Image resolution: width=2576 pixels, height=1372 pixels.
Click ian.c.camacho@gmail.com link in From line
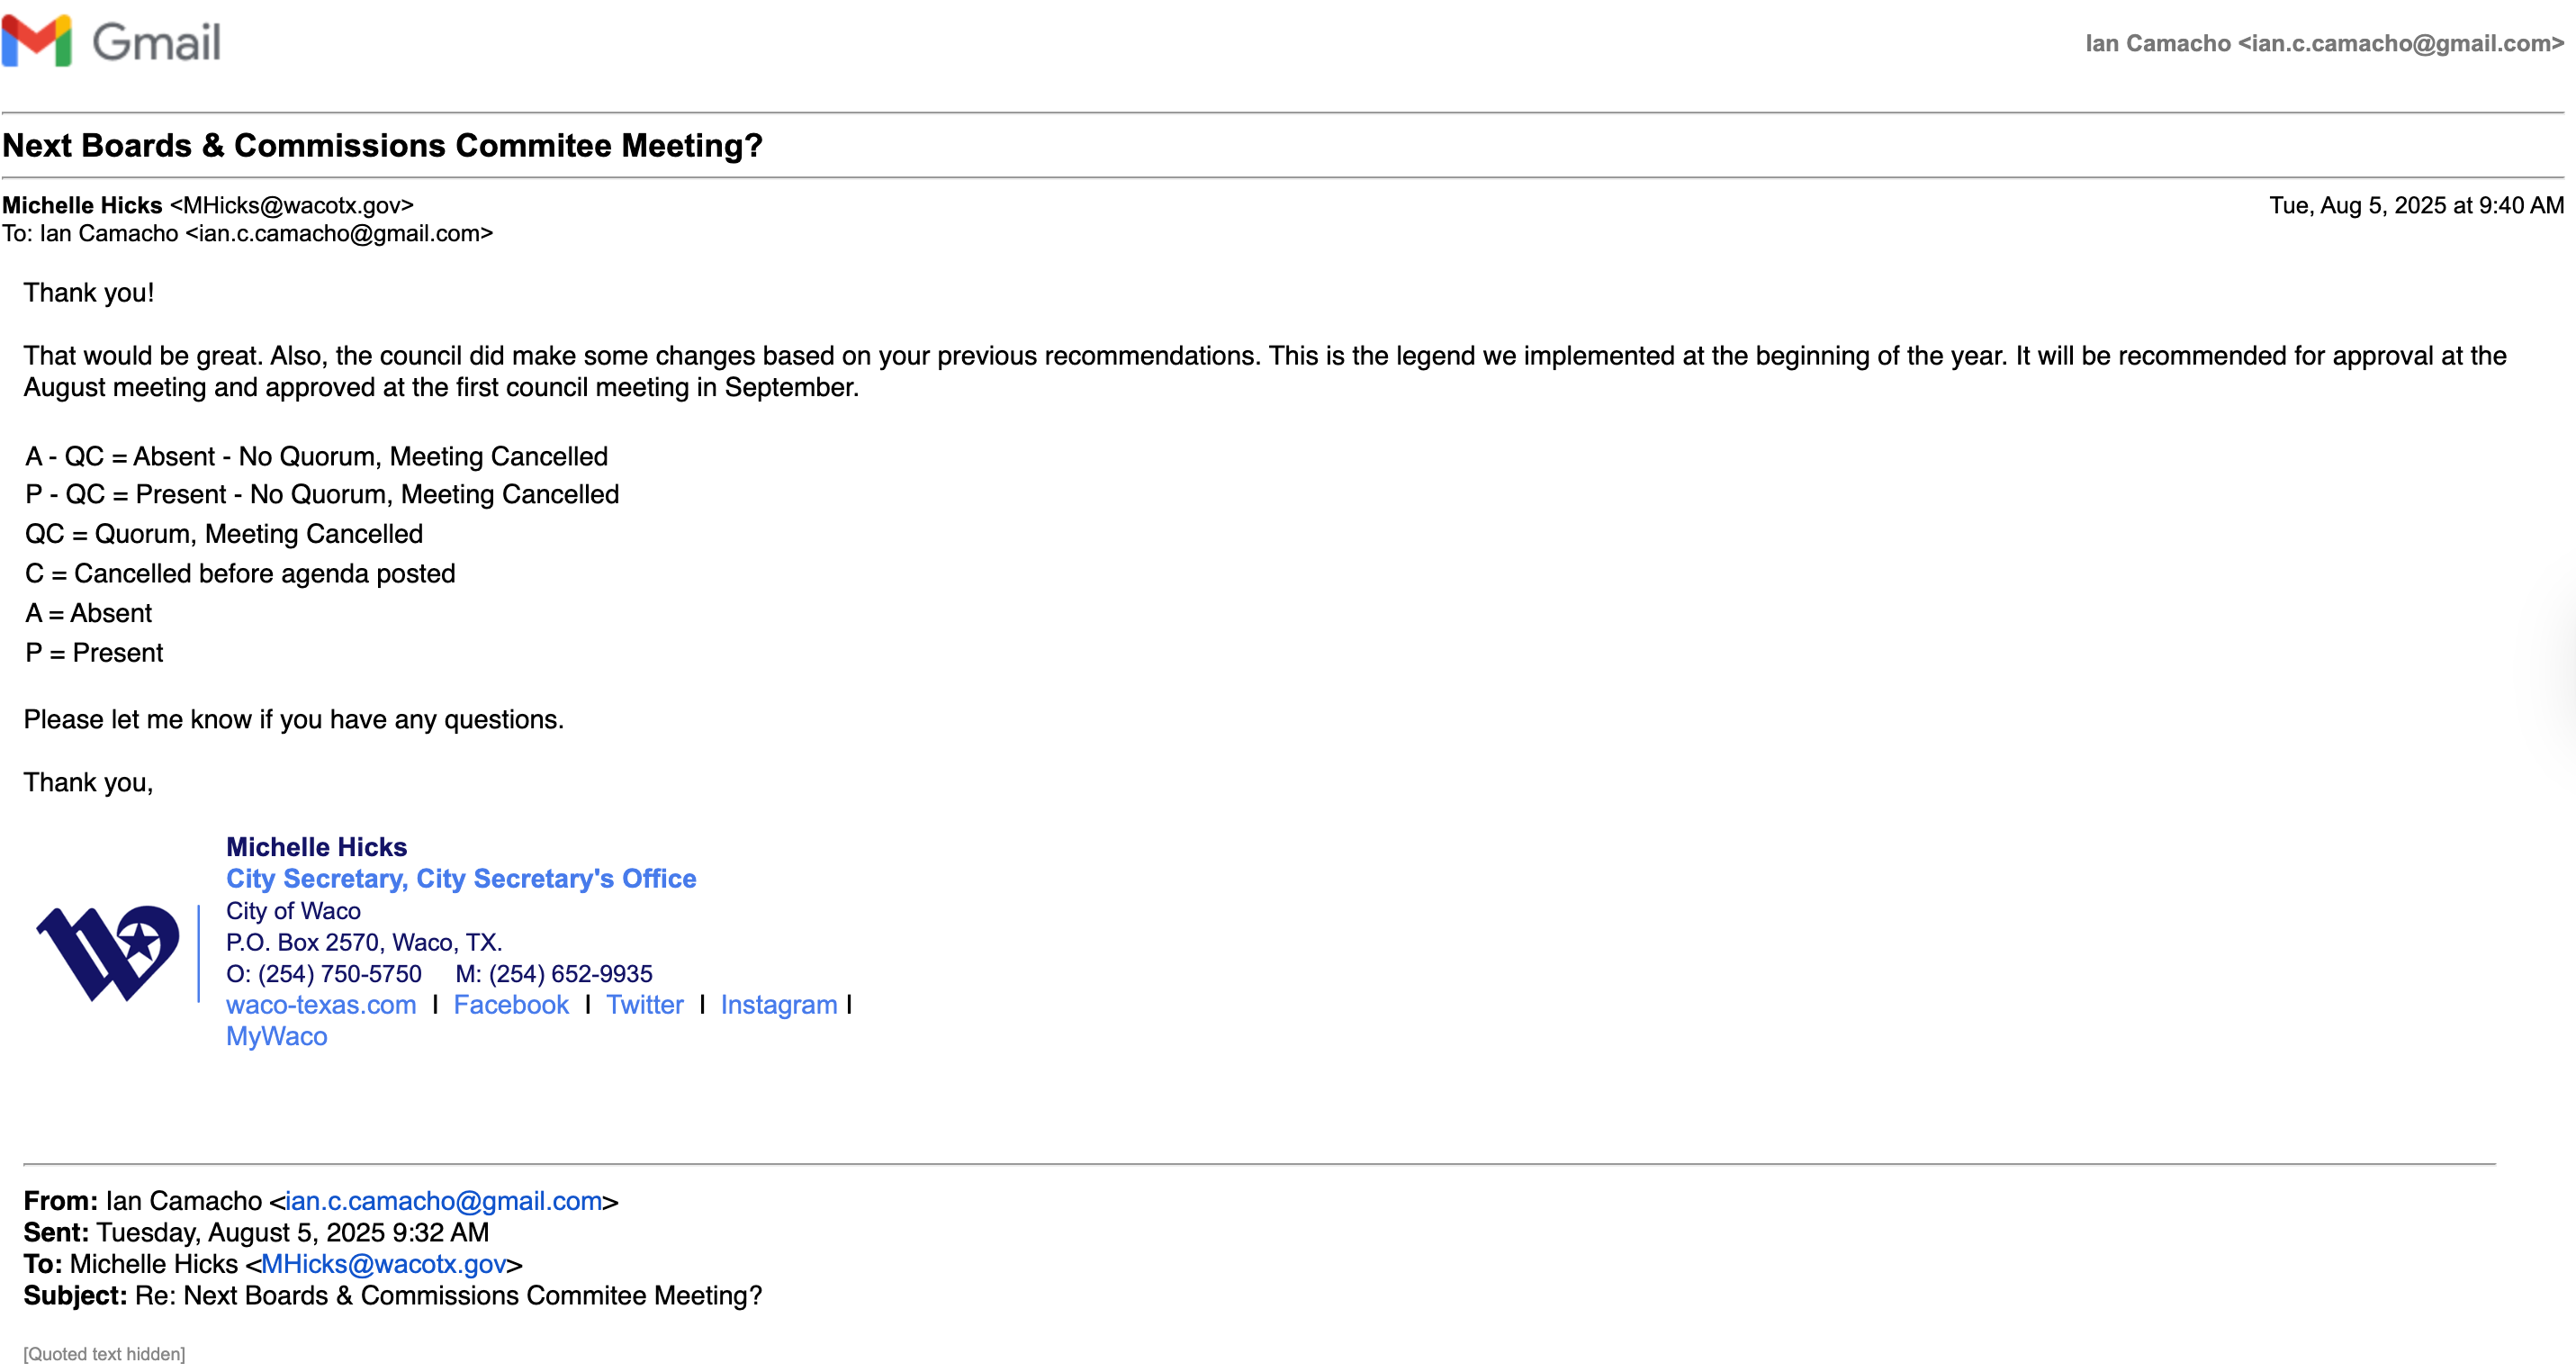point(444,1201)
